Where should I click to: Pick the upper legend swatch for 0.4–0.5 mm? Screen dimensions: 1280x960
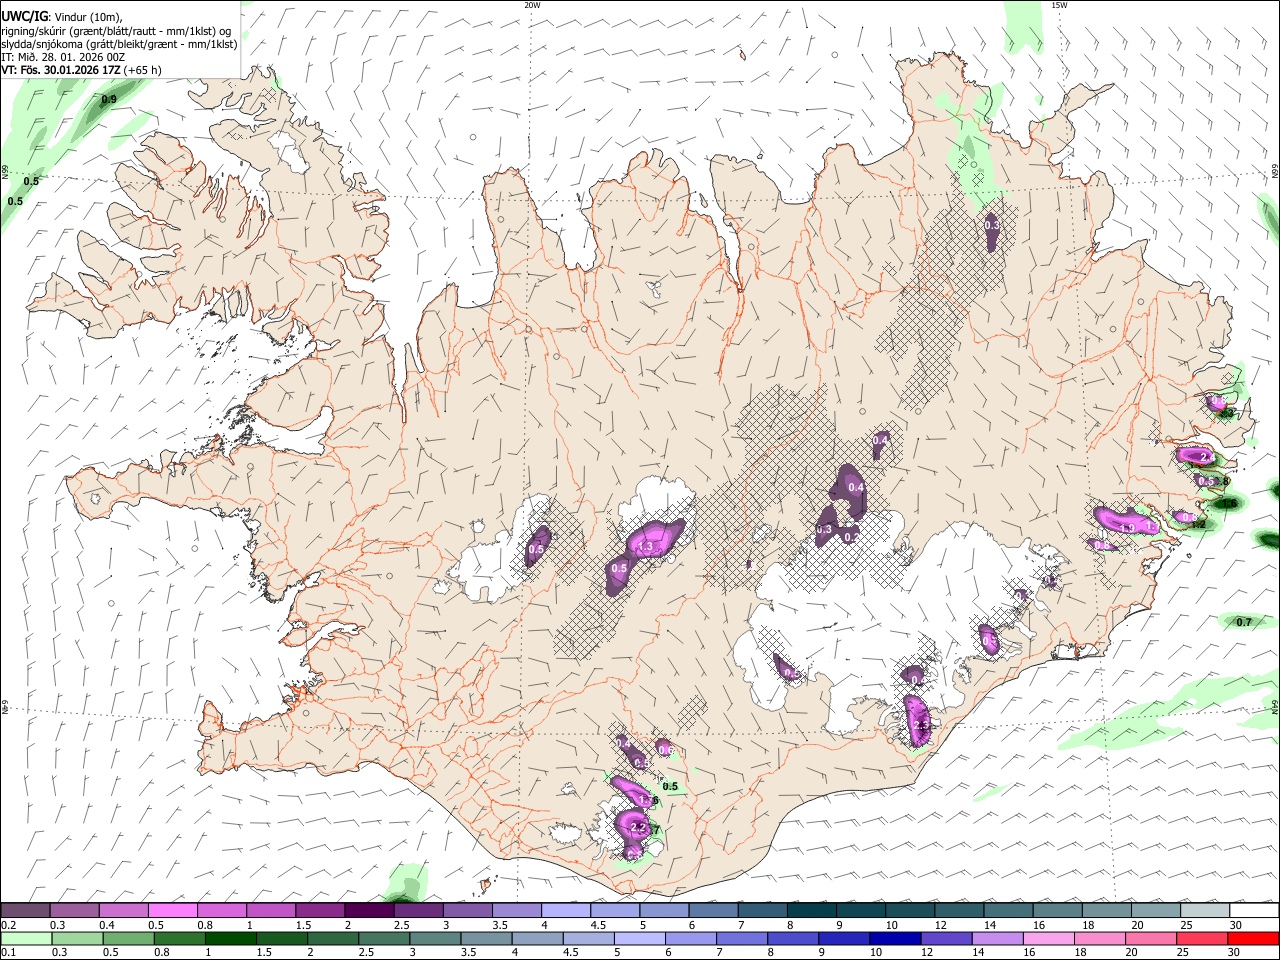click(x=124, y=911)
